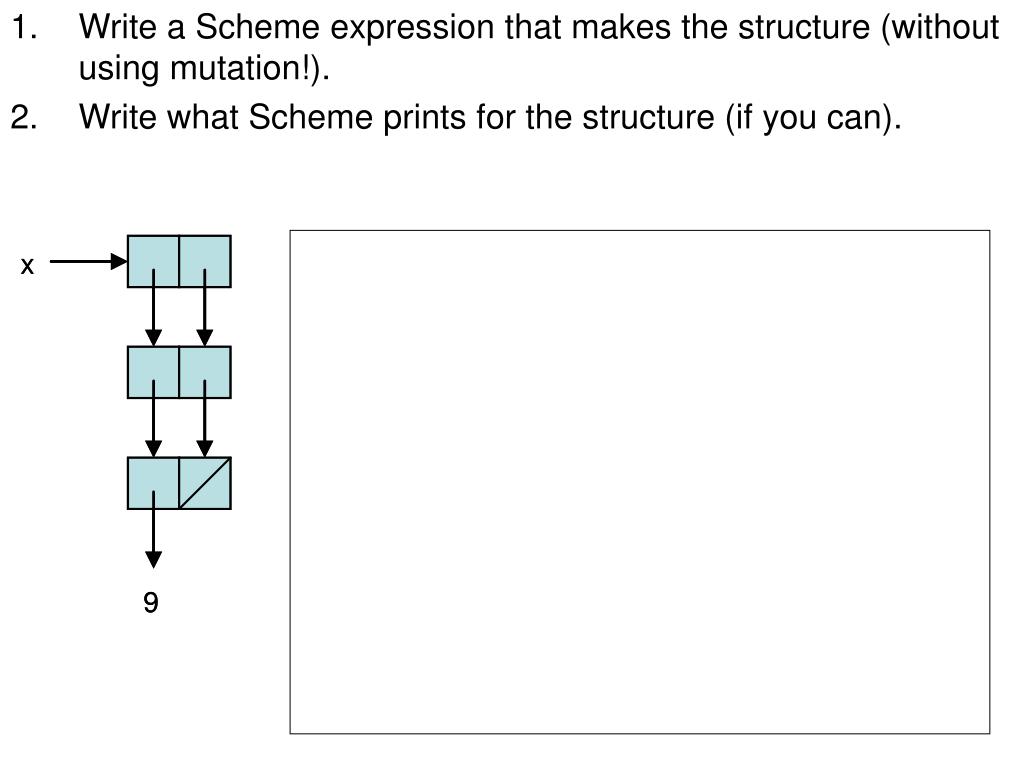Click the arrowhead pointing down to 9
Viewport: 1024px width, 768px height.
point(153,560)
